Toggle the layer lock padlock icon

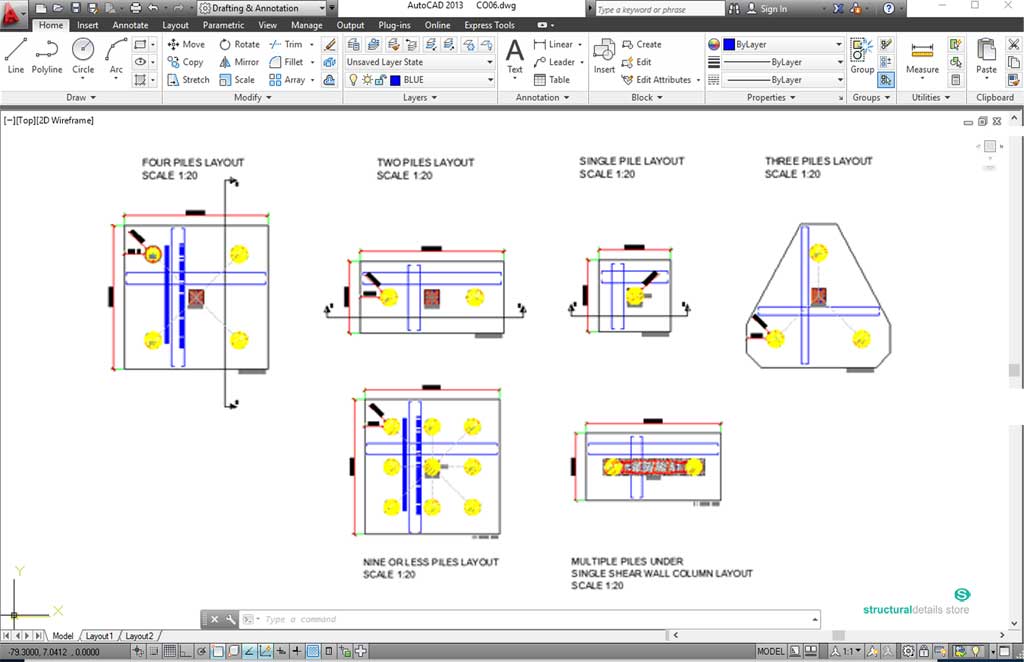point(381,80)
